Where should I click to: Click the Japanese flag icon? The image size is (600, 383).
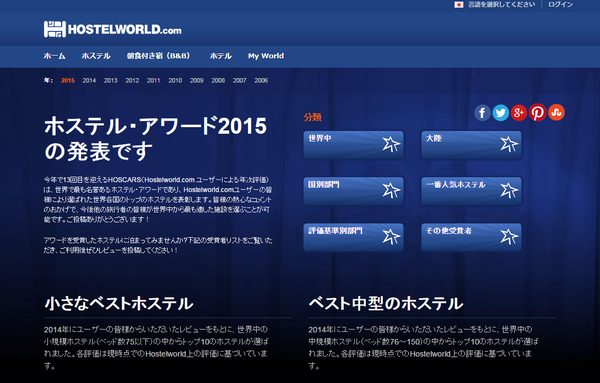pos(458,5)
